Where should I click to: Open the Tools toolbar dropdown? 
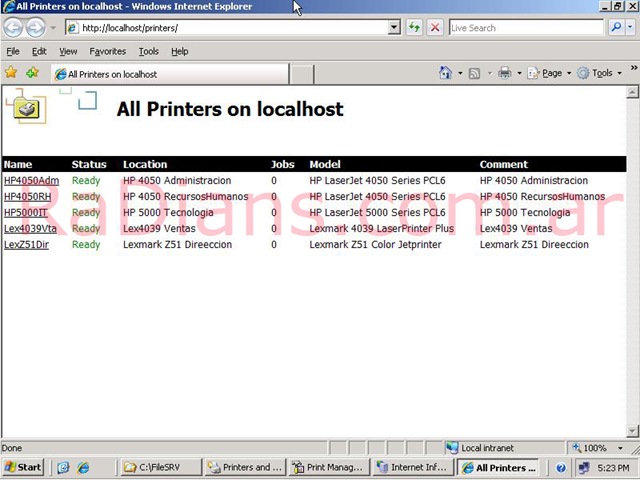pos(602,73)
